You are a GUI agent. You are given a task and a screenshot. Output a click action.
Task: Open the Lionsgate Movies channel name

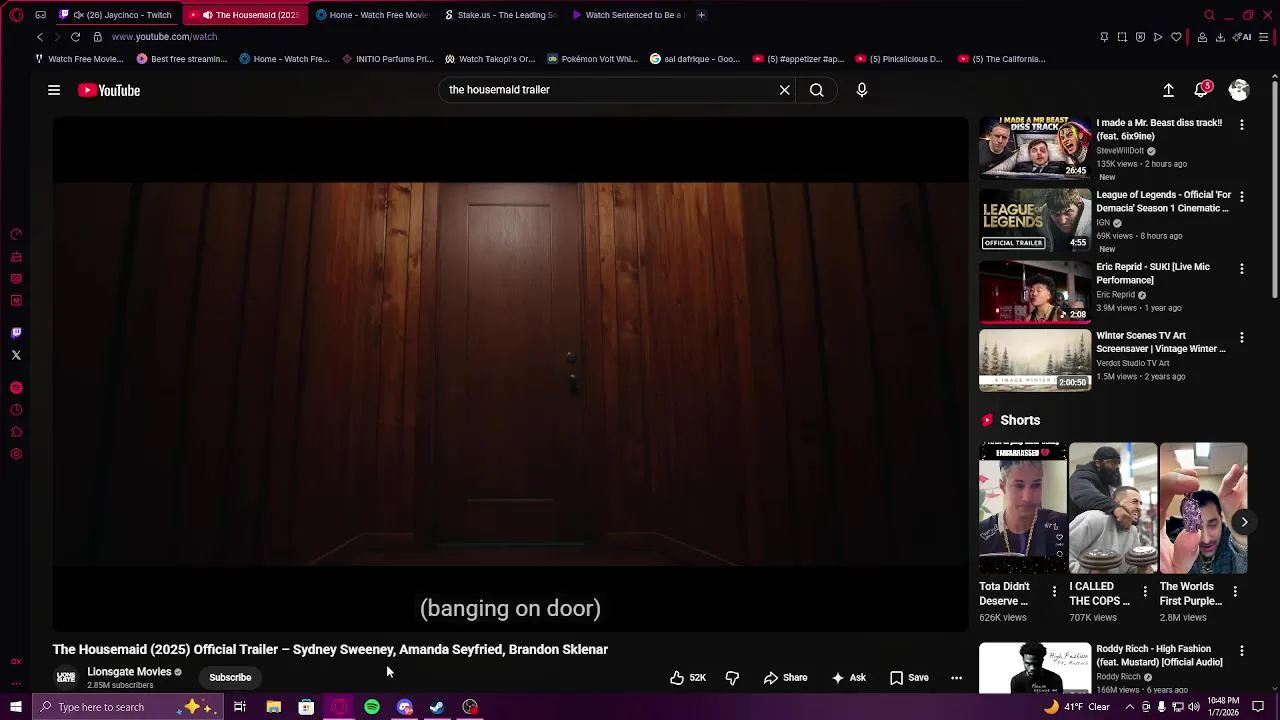129,672
